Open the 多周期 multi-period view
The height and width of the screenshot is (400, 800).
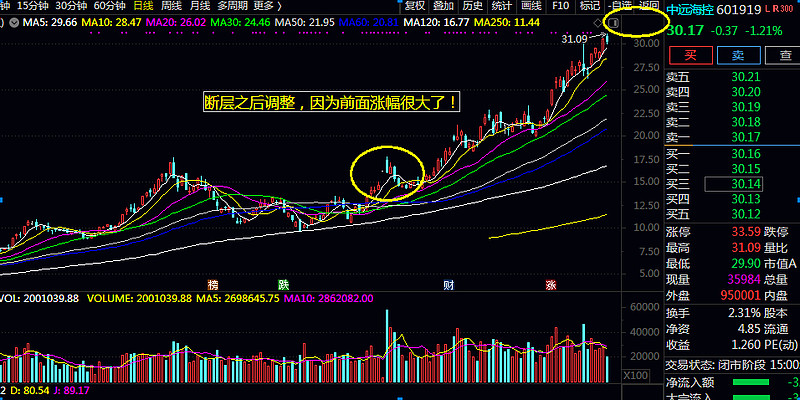[x=232, y=6]
